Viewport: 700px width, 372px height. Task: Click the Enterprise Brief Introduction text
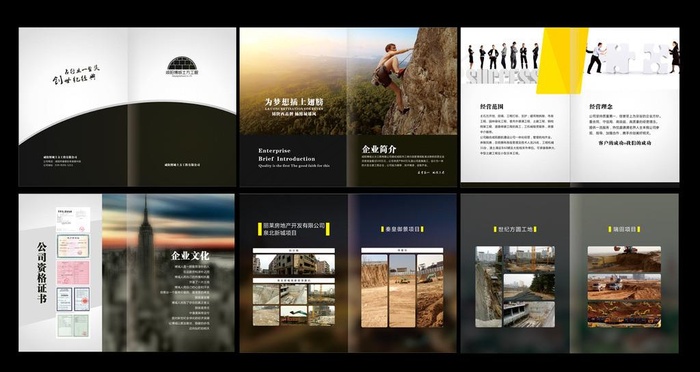(287, 155)
